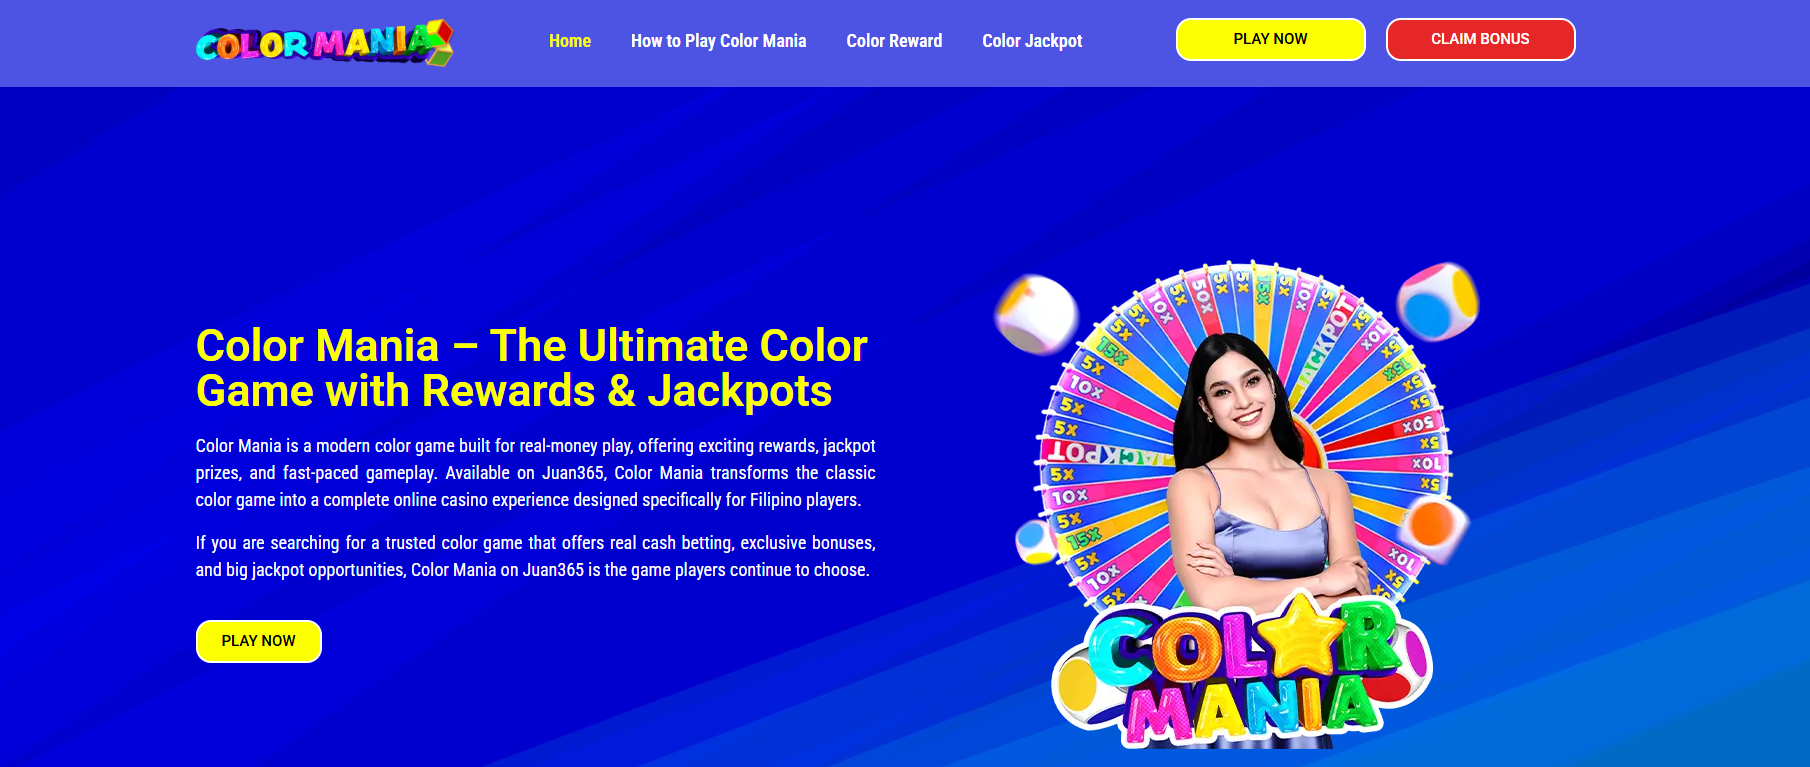Go to Color Reward page
This screenshot has height=767, width=1810.
pyautogui.click(x=894, y=41)
